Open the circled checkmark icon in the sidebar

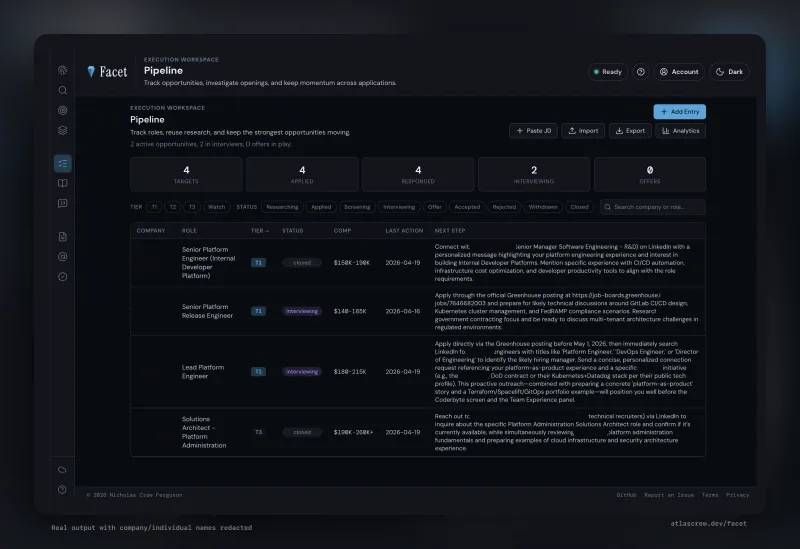[62, 277]
